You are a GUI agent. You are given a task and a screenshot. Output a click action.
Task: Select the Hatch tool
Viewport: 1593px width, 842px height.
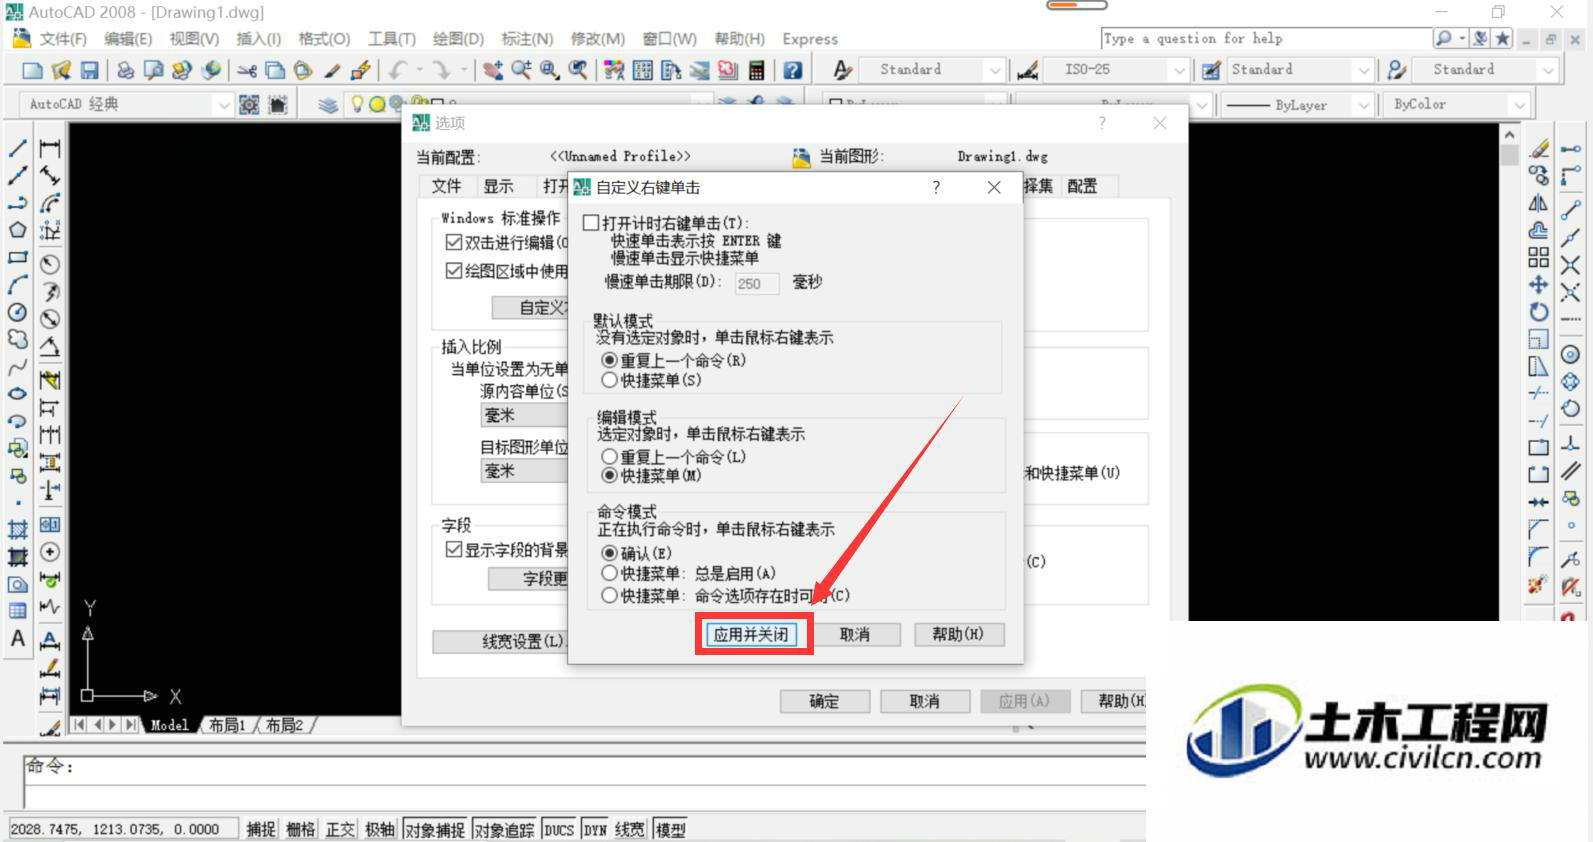click(18, 530)
